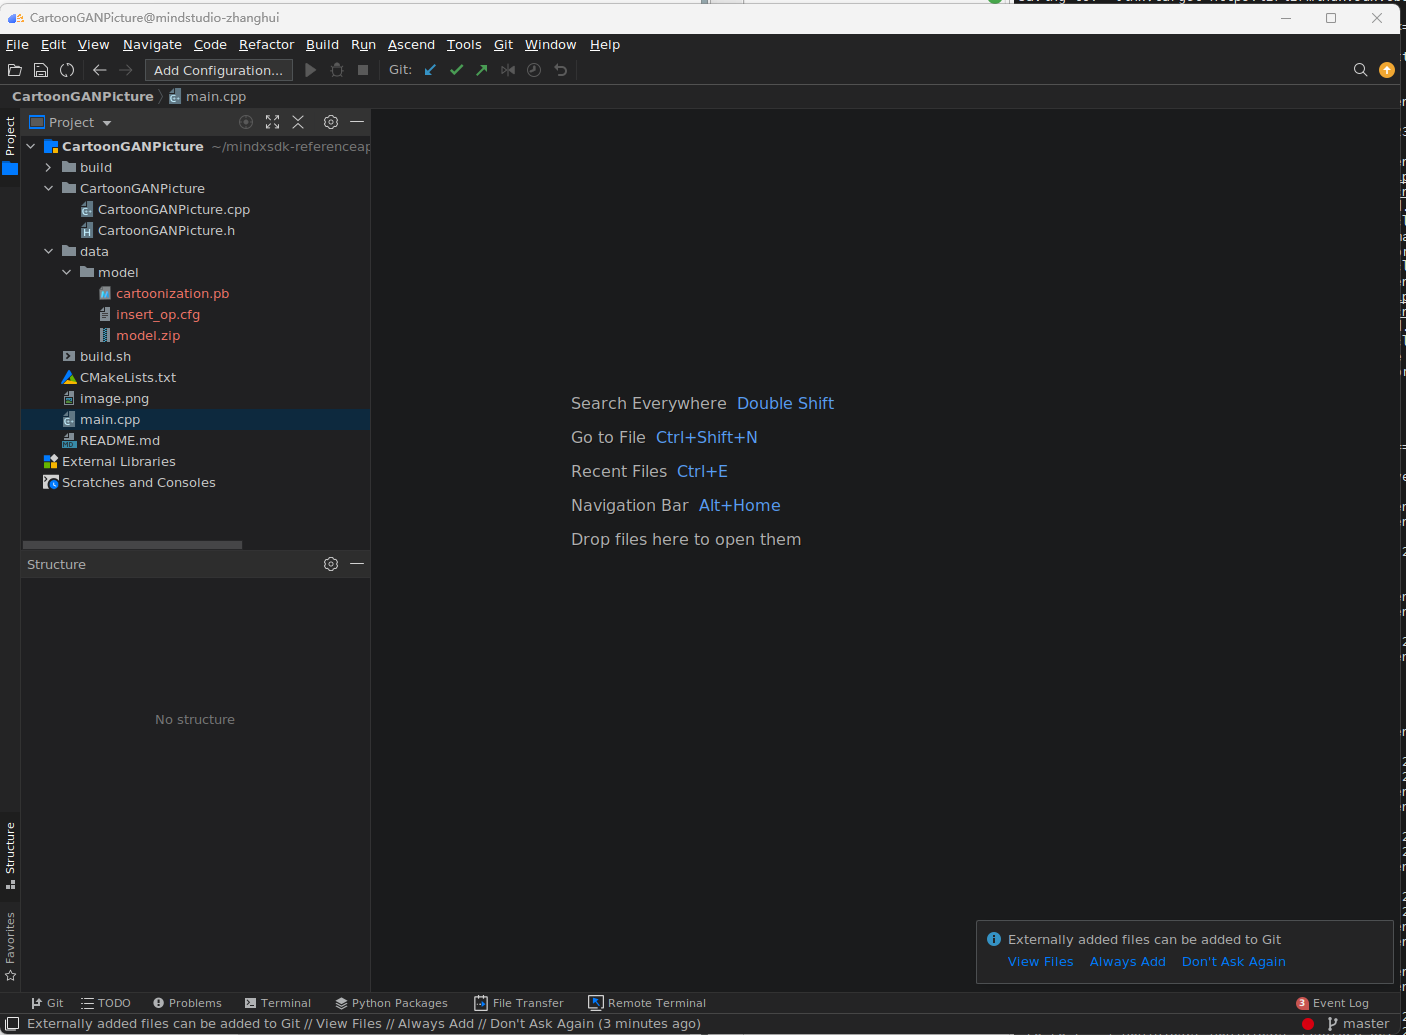Open the Terminal tab at the bottom
1406x1035 pixels.
coord(278,1003)
